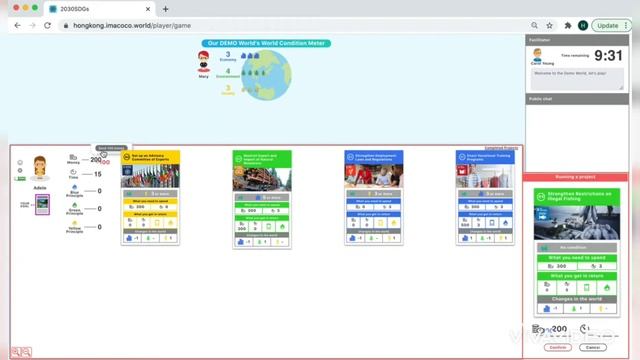Click the Time value 15
This screenshot has height=360, width=640.
98,174
